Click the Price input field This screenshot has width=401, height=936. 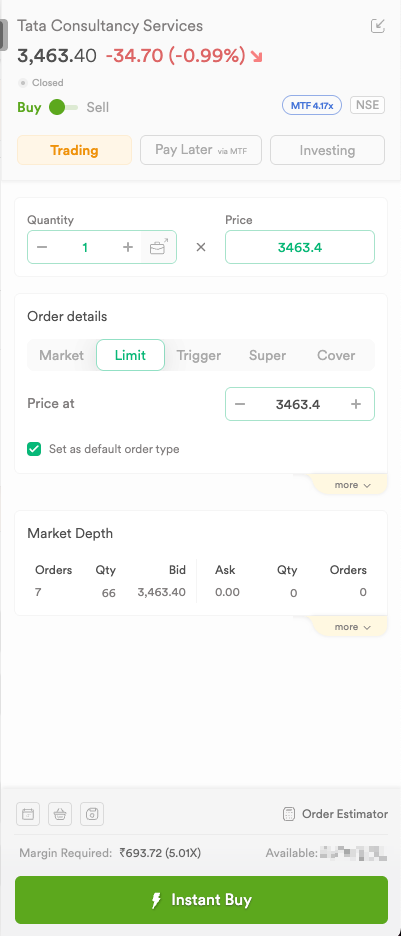300,247
